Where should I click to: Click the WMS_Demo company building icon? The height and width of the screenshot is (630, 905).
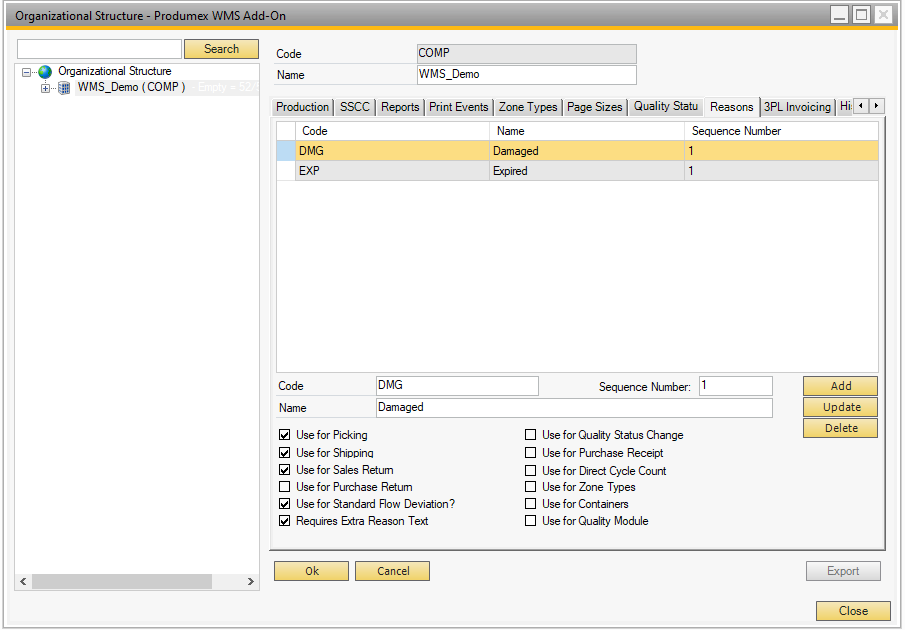pyautogui.click(x=64, y=88)
